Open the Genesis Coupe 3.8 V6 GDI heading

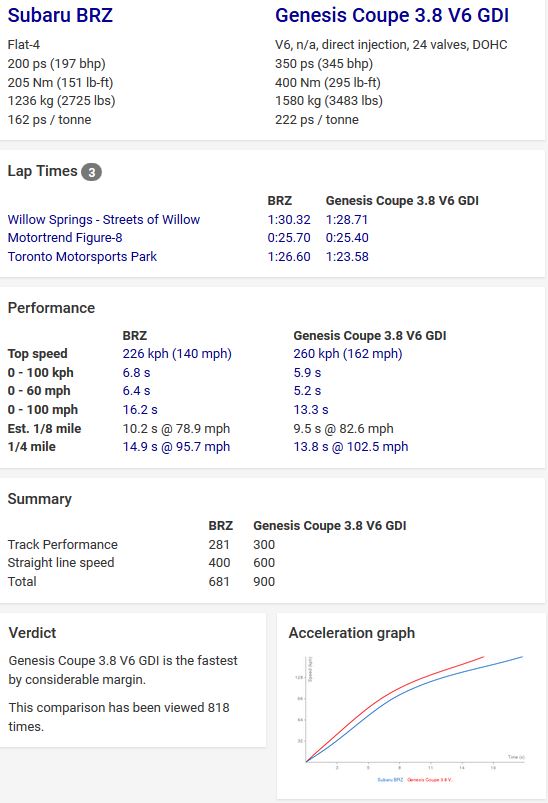392,15
